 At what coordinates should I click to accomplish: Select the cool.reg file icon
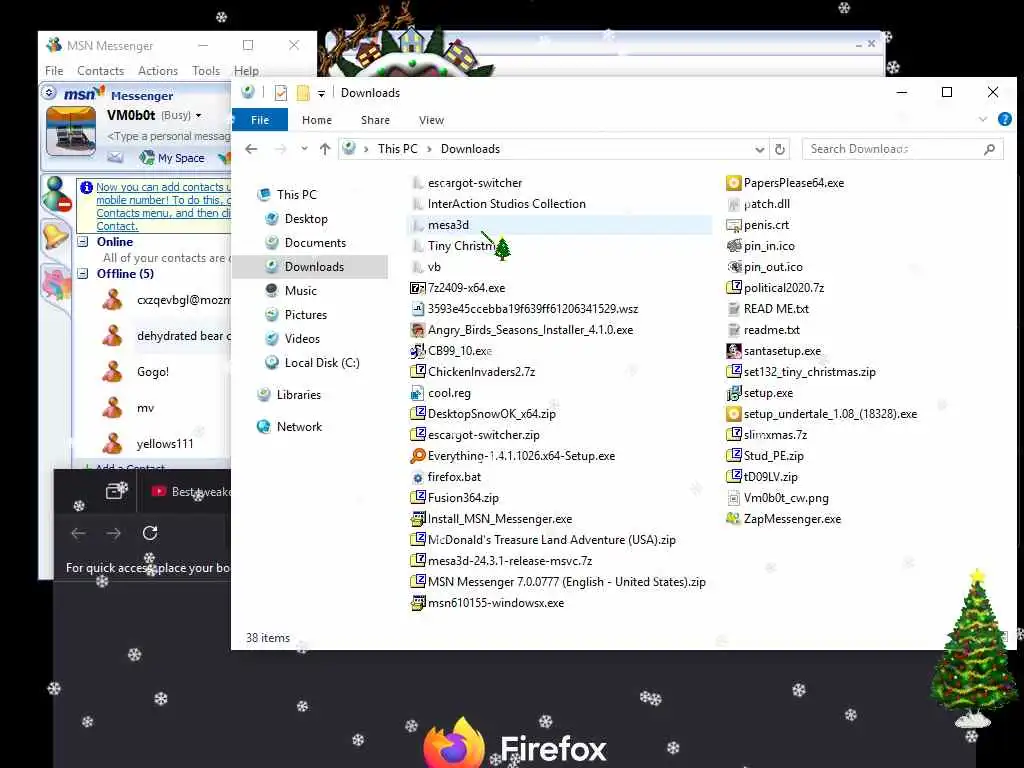click(x=417, y=393)
